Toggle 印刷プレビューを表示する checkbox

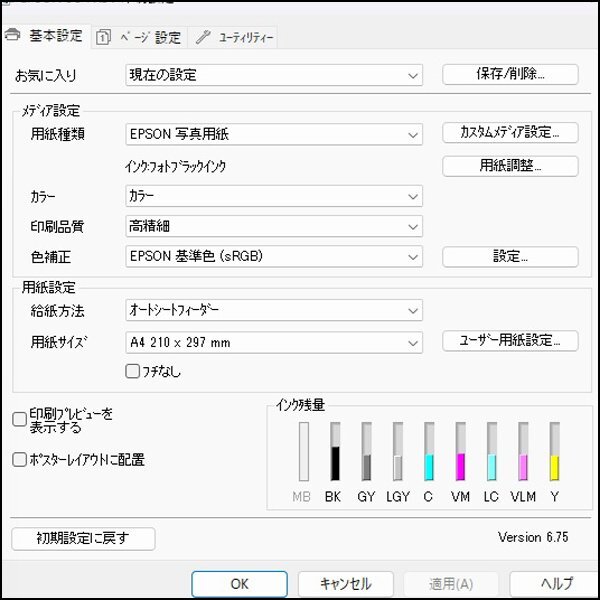point(19,419)
